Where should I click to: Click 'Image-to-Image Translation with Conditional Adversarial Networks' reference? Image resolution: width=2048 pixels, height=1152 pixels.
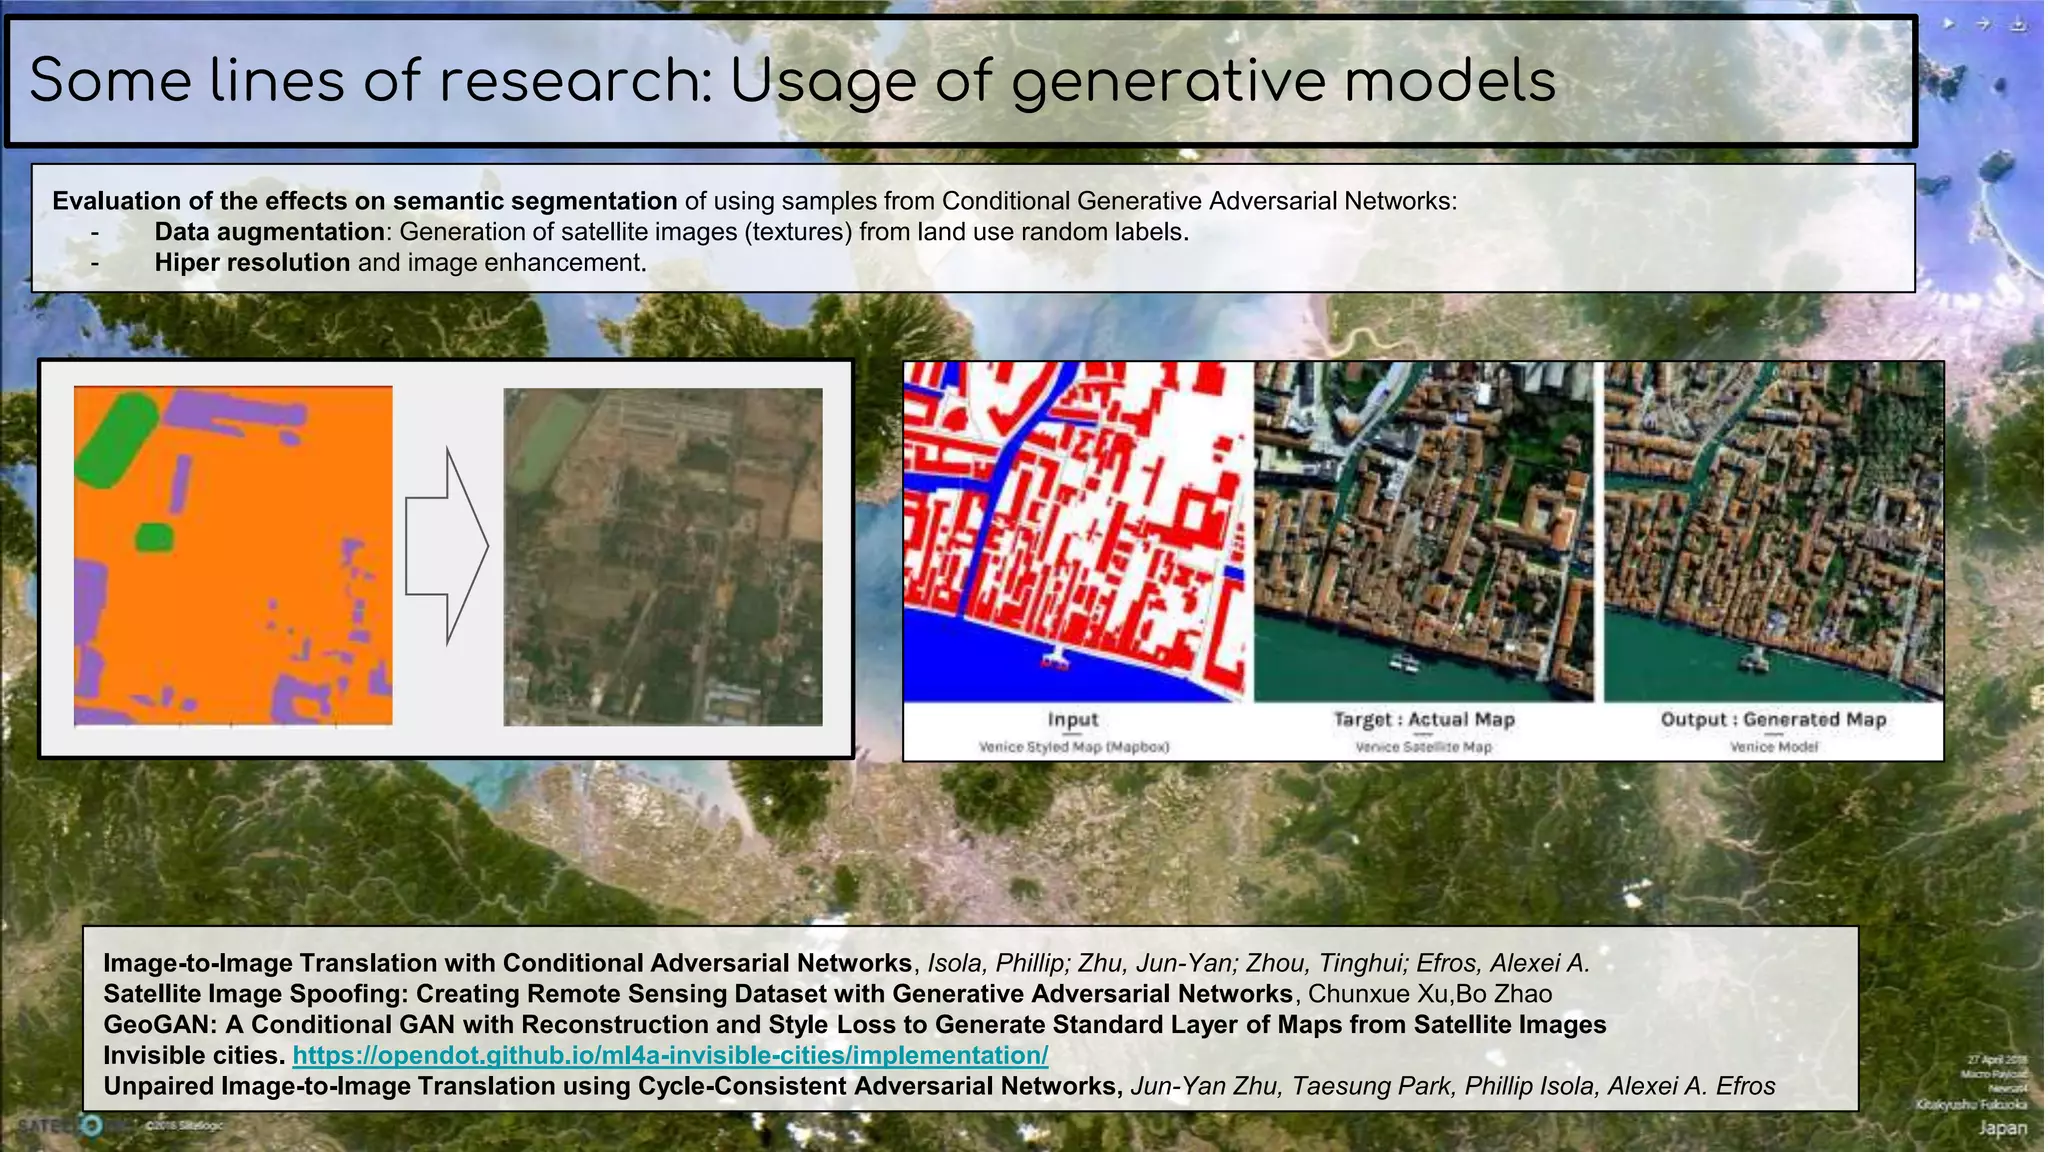click(x=507, y=963)
